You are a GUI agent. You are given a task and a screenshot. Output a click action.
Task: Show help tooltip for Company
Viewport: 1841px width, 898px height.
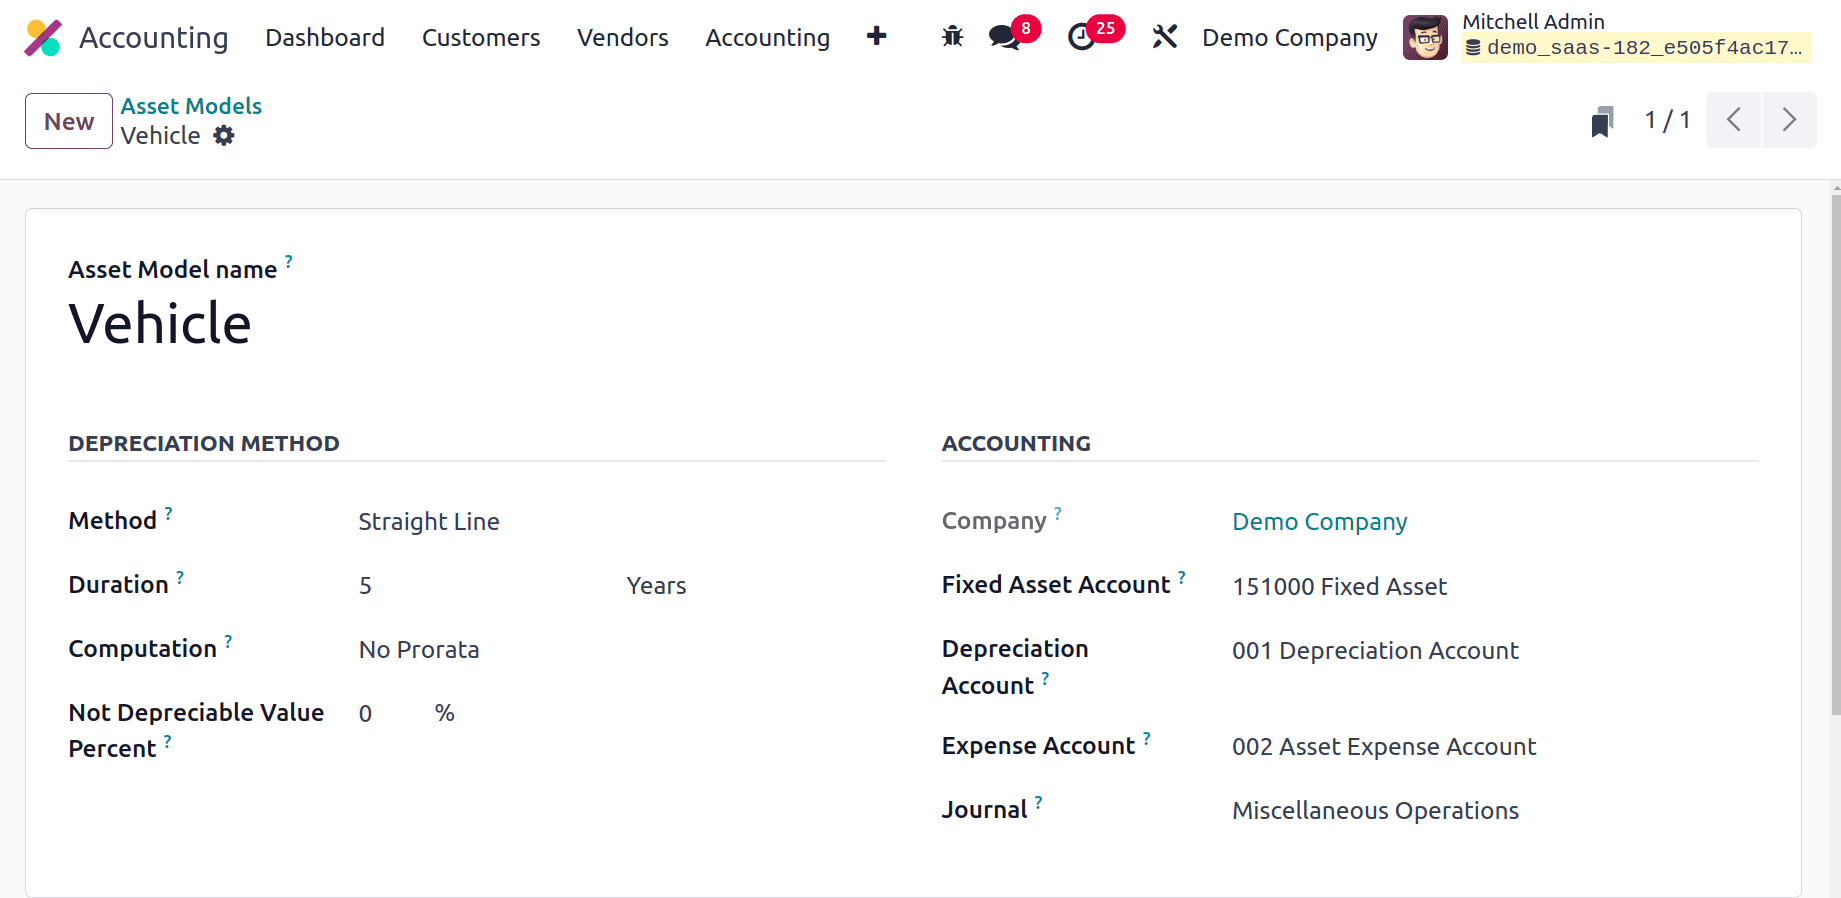point(1058,513)
